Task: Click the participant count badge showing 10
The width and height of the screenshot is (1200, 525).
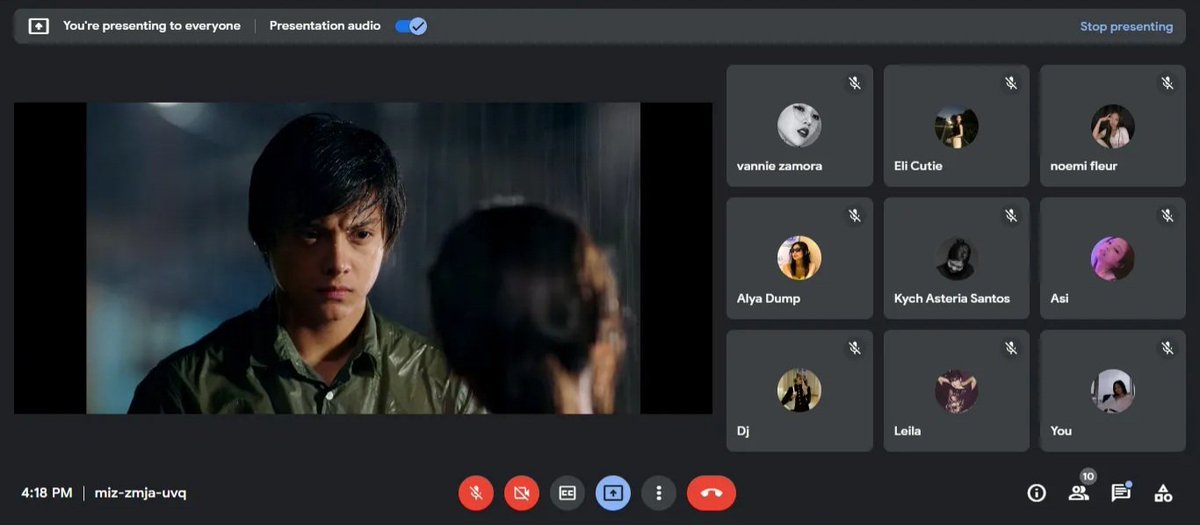Action: pos(1088,476)
